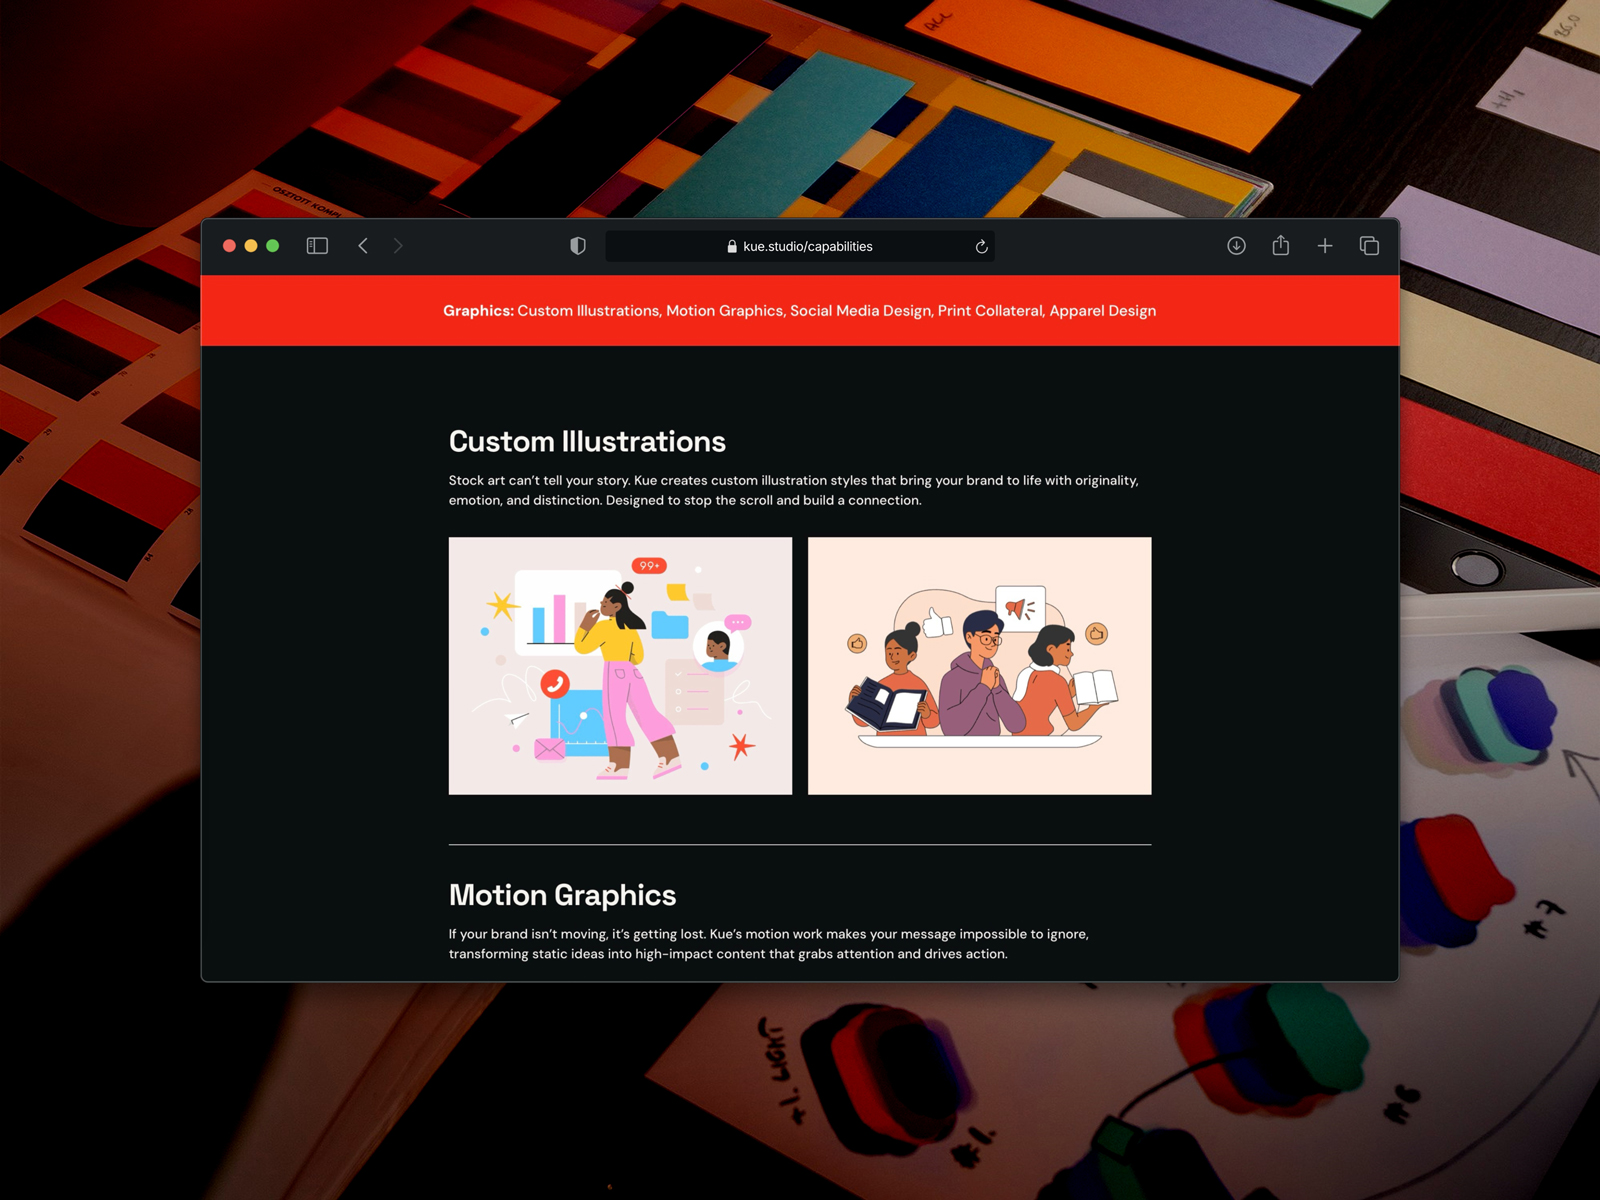Go back with the left arrow
Screen dimensions: 1600x1200
(x=363, y=246)
